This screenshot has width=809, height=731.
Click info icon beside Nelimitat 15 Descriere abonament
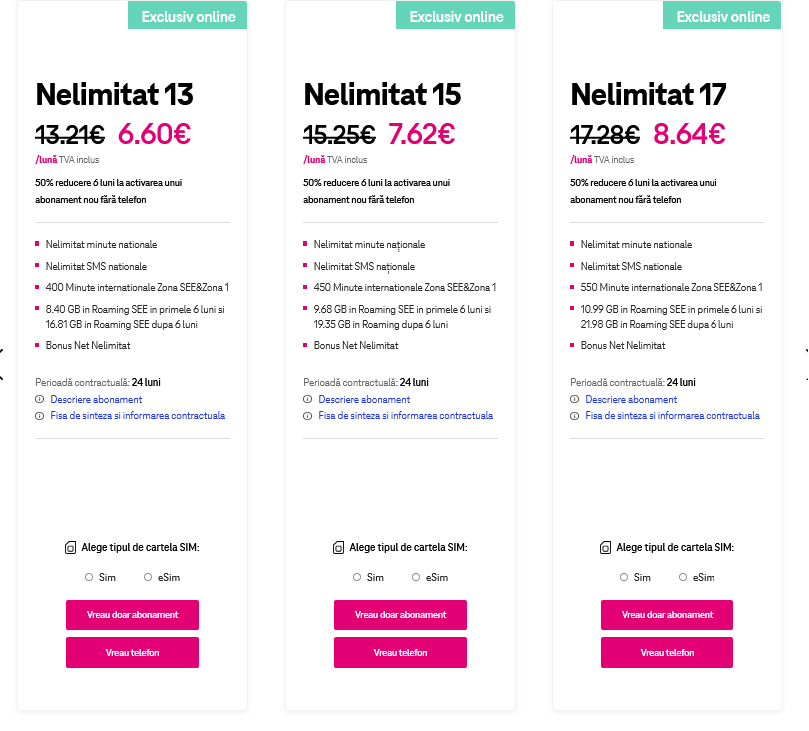coord(307,399)
